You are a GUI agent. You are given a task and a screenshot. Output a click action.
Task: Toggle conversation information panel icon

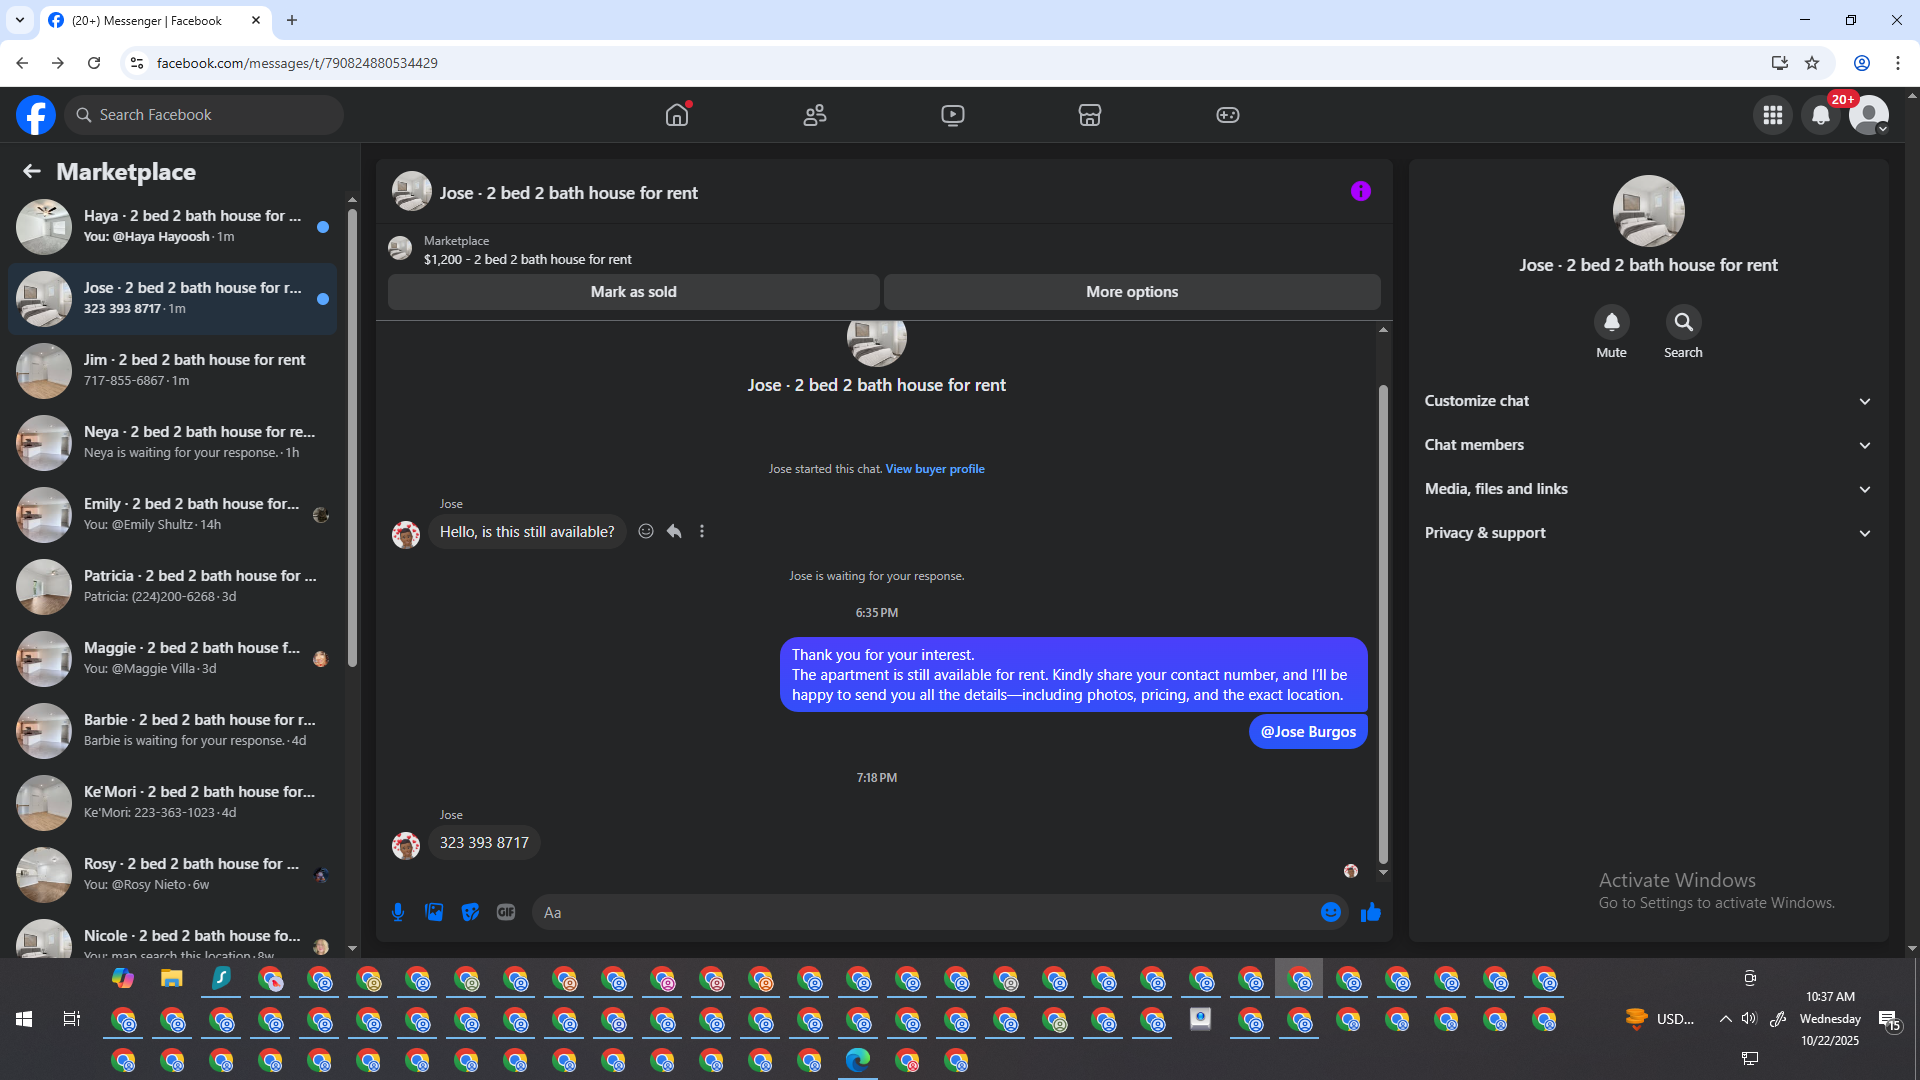point(1360,191)
